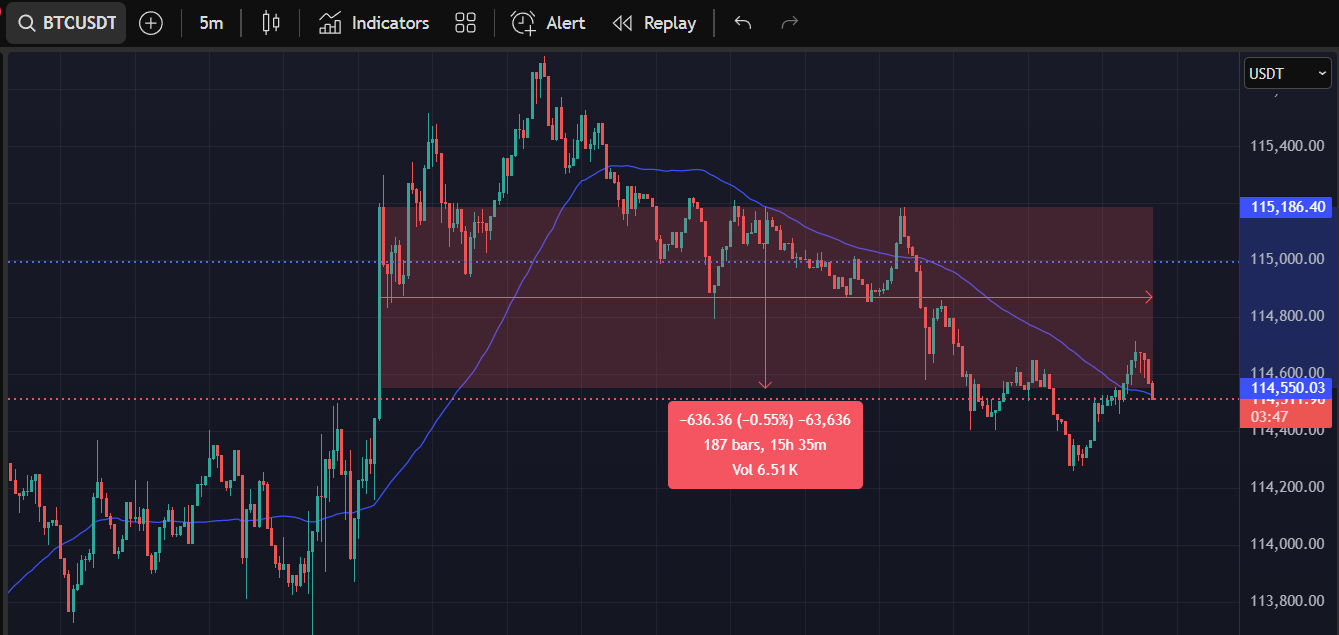Open the 5m timeframe selector
The image size is (1339, 635).
[211, 23]
